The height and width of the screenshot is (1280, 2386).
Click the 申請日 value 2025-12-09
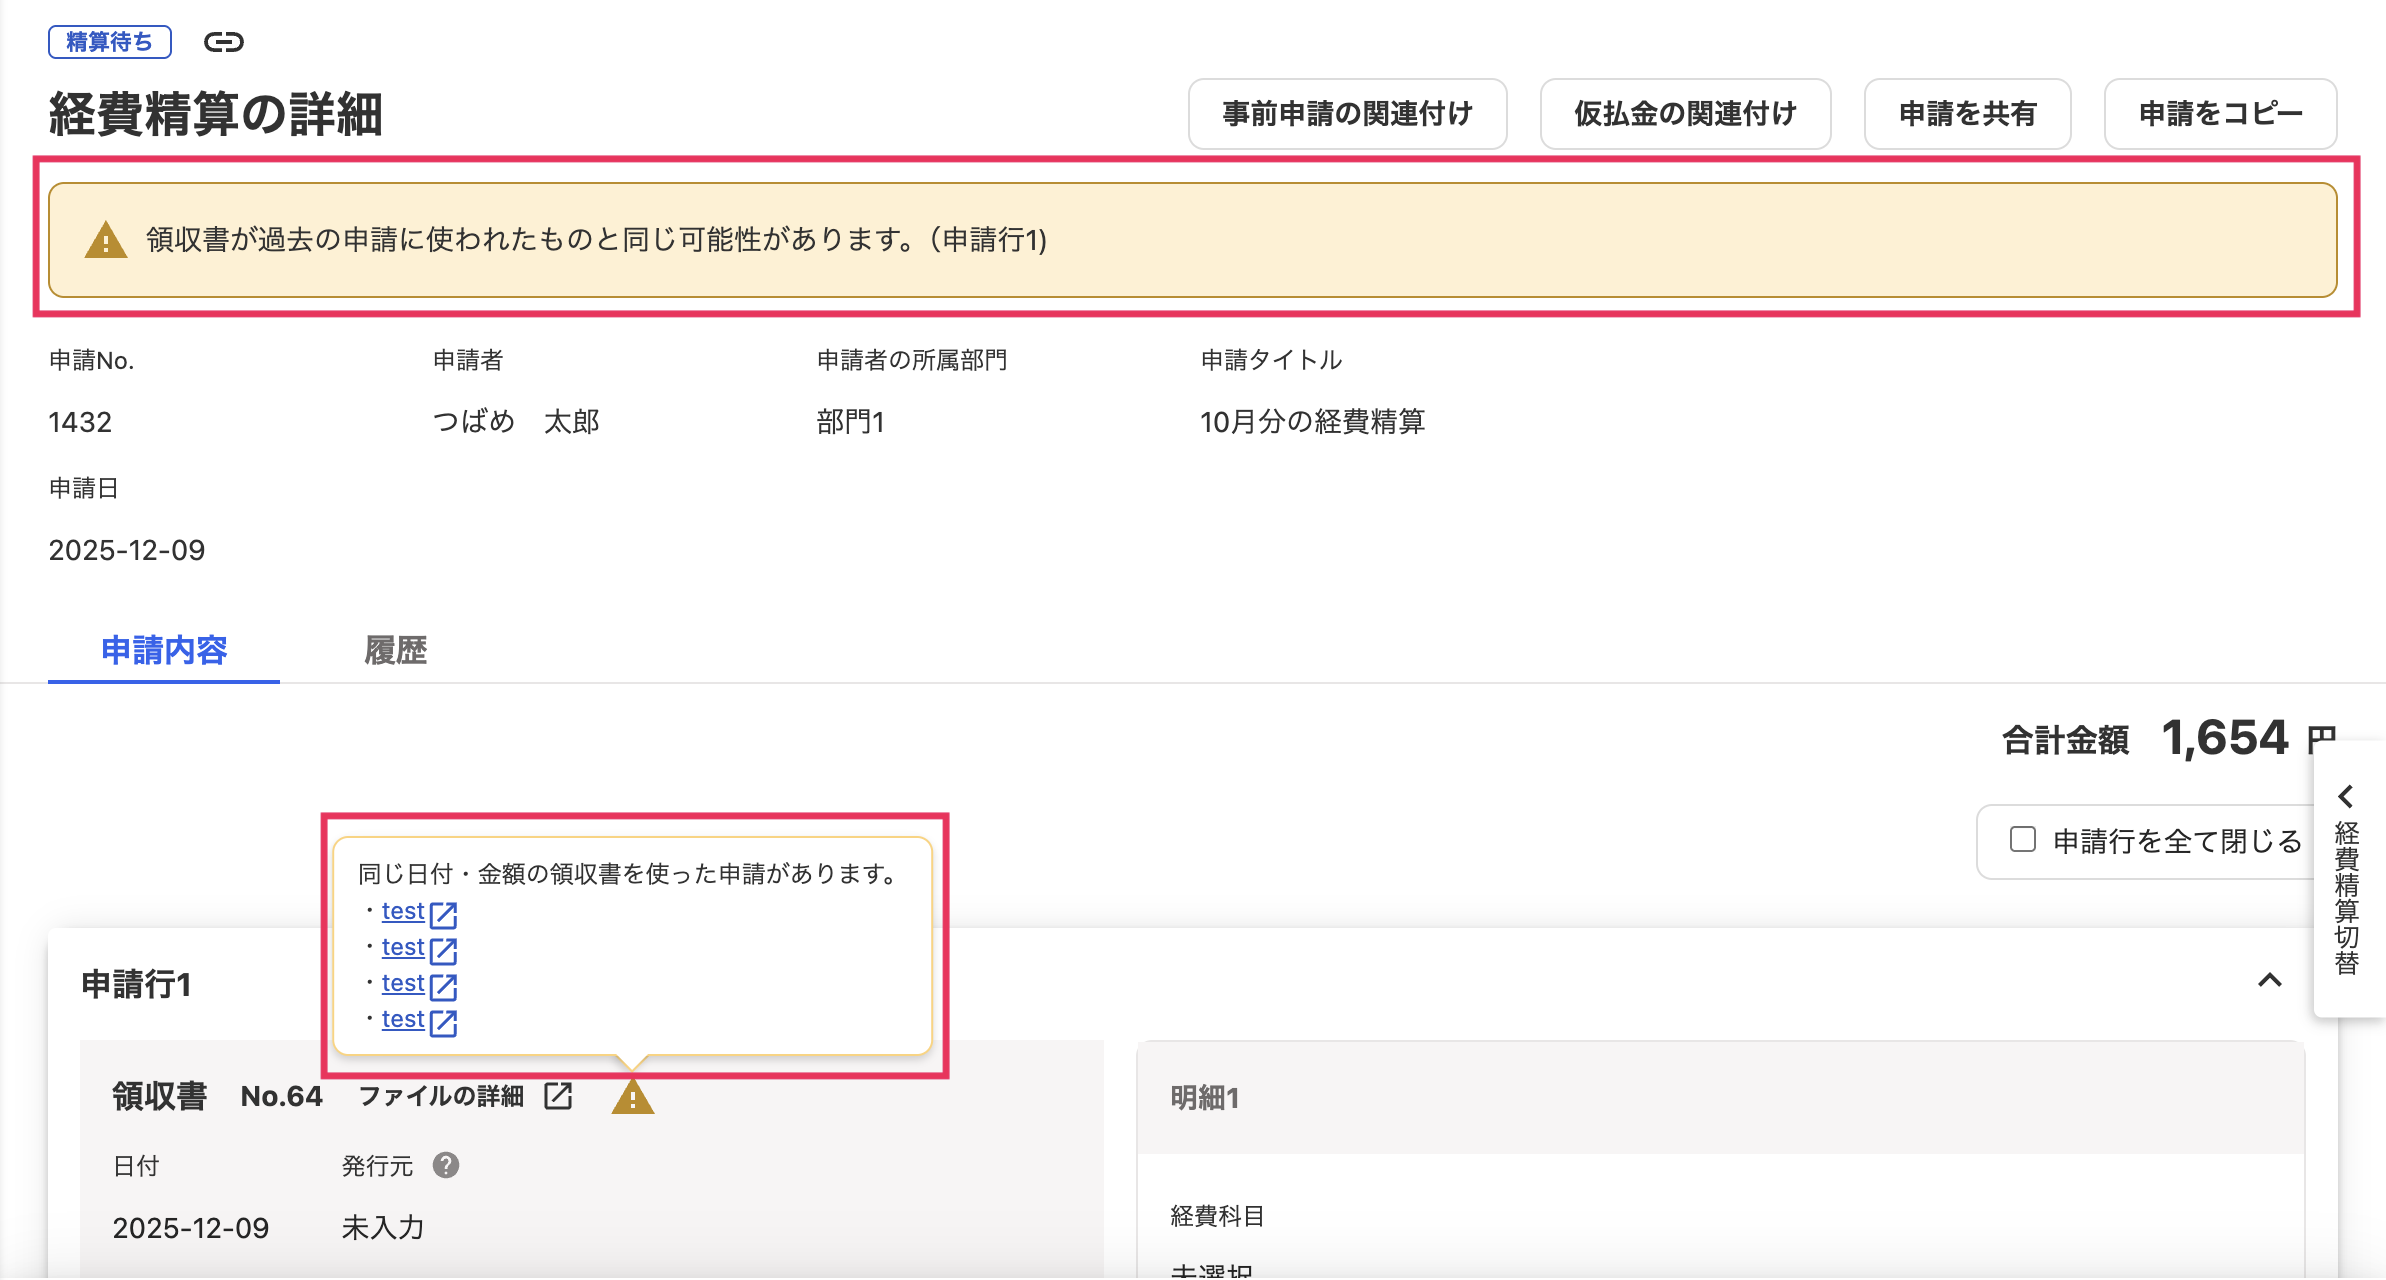click(x=127, y=550)
